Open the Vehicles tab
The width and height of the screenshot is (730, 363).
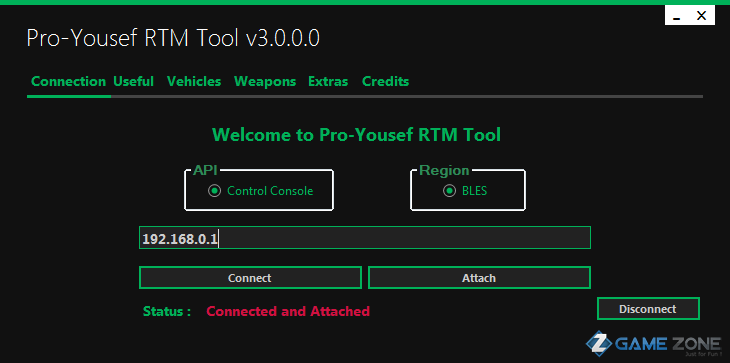[194, 81]
